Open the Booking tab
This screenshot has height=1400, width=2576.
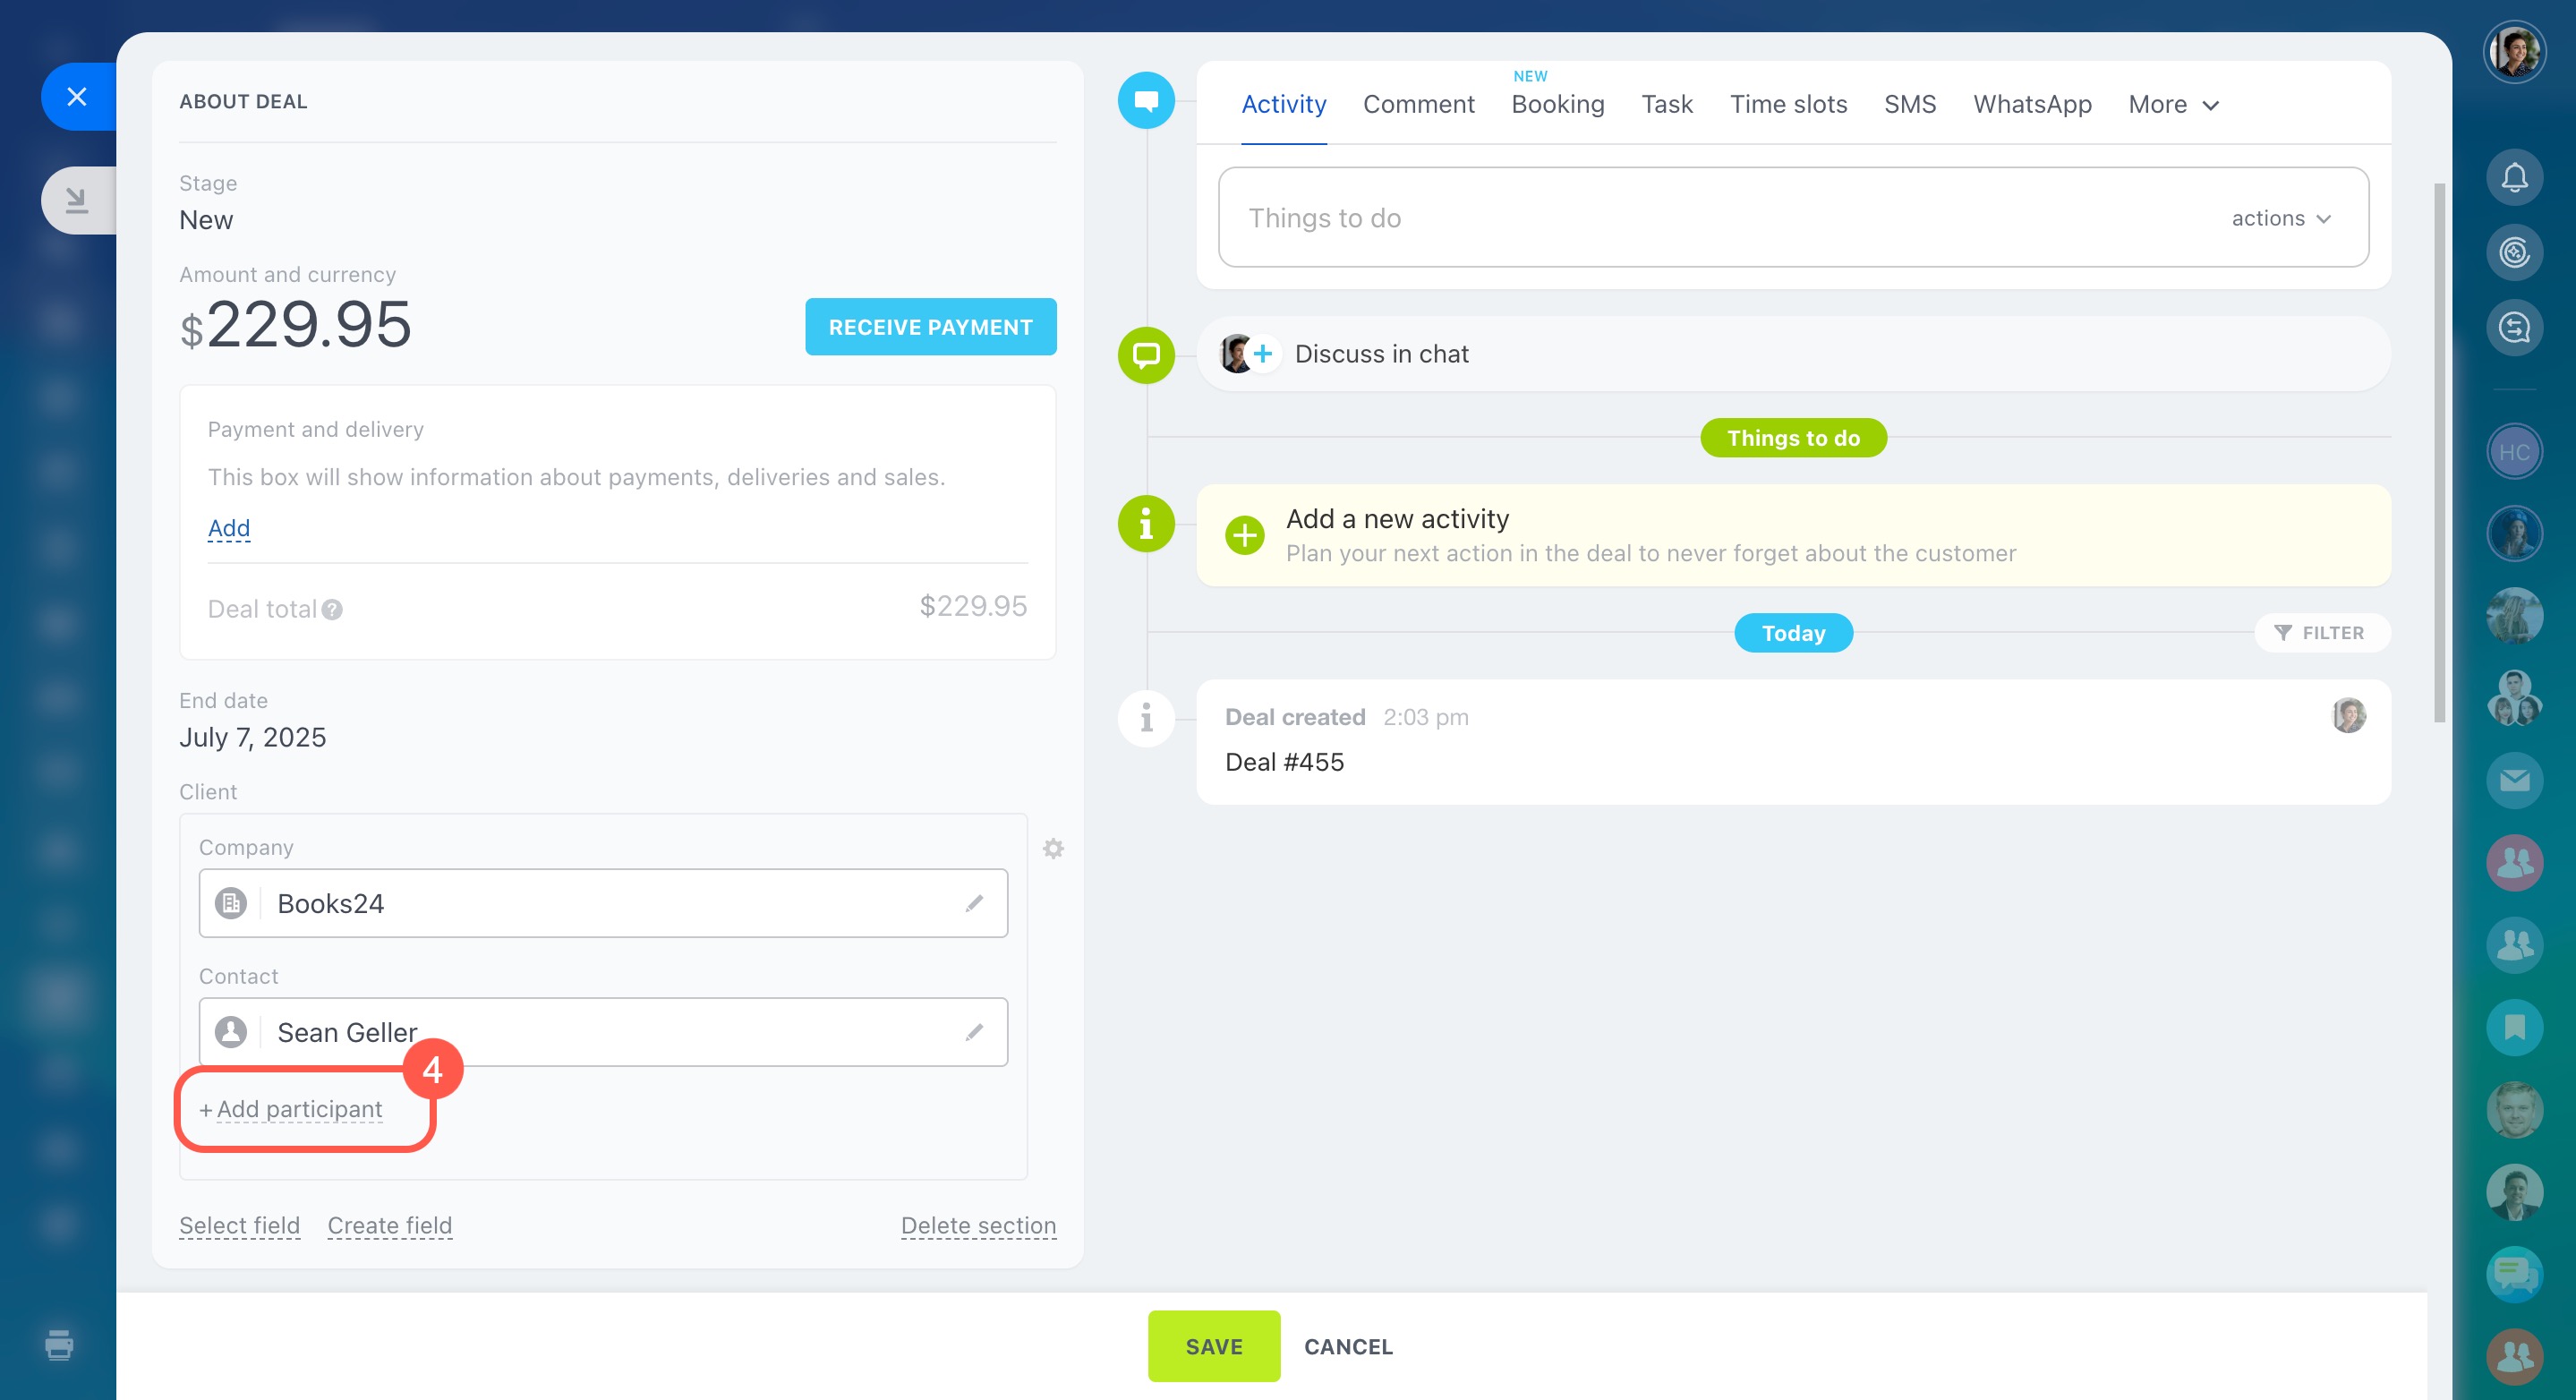pyautogui.click(x=1557, y=104)
